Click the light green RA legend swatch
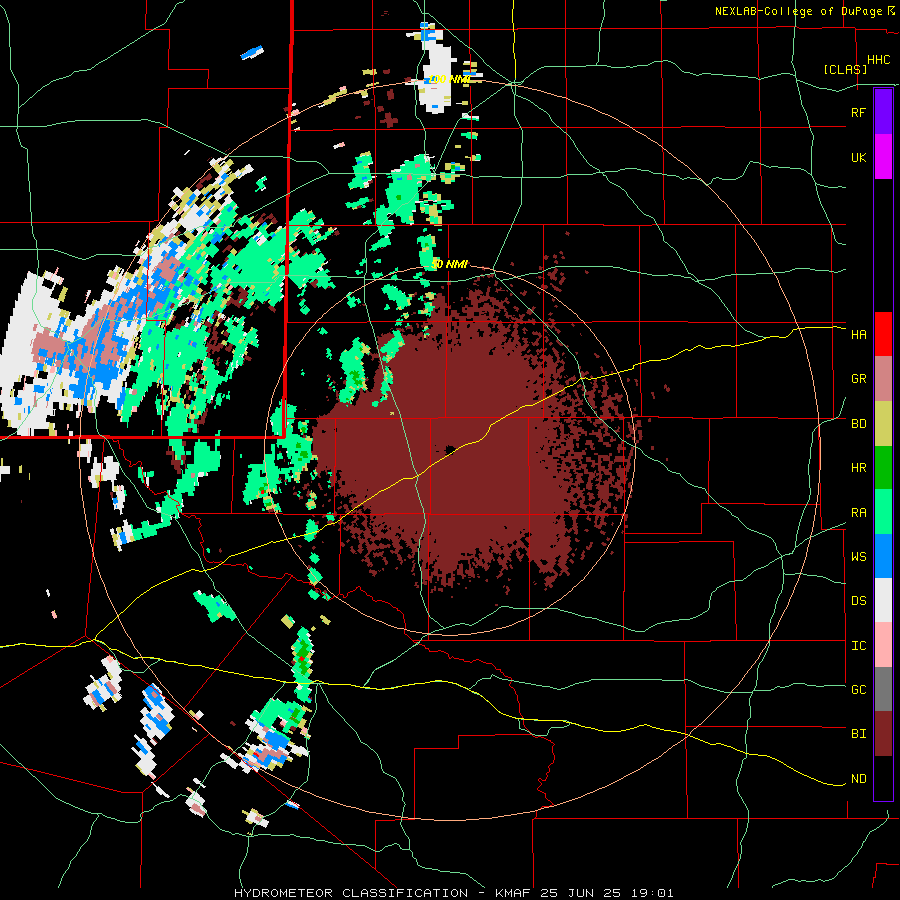Screen dimensions: 900x900 click(883, 512)
